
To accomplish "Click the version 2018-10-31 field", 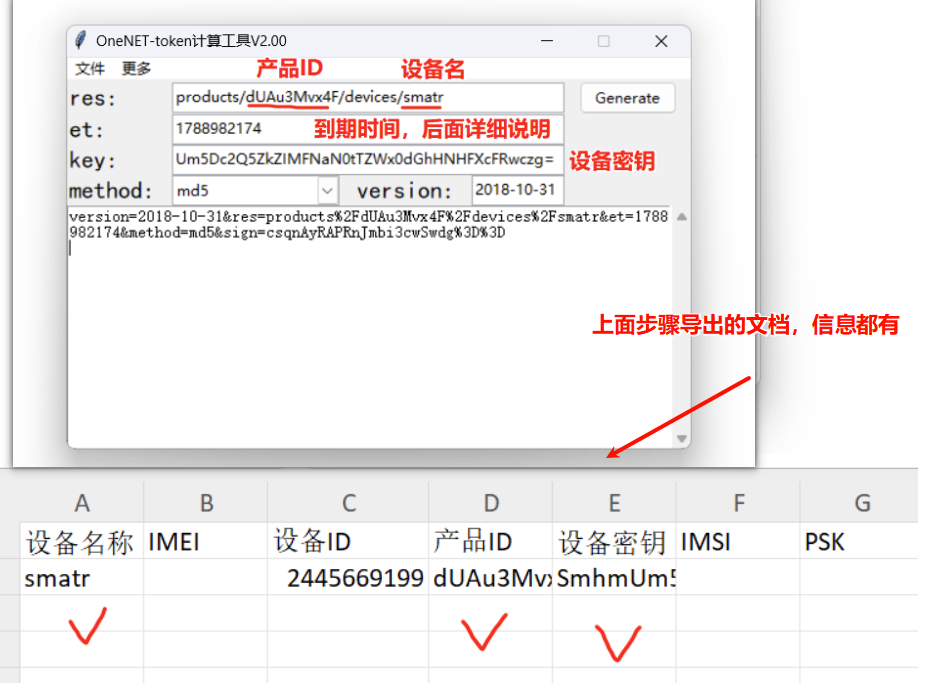I will pos(517,190).
